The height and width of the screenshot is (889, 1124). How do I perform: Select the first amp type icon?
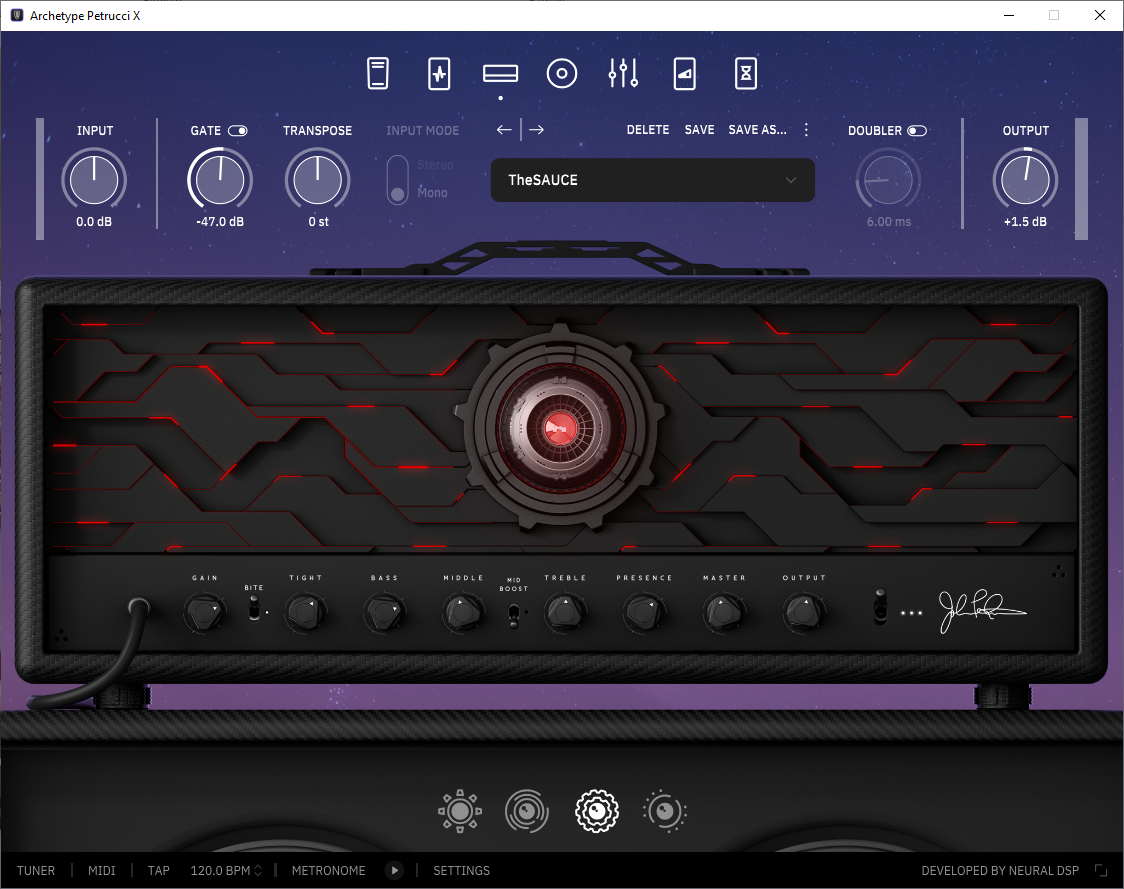[459, 811]
